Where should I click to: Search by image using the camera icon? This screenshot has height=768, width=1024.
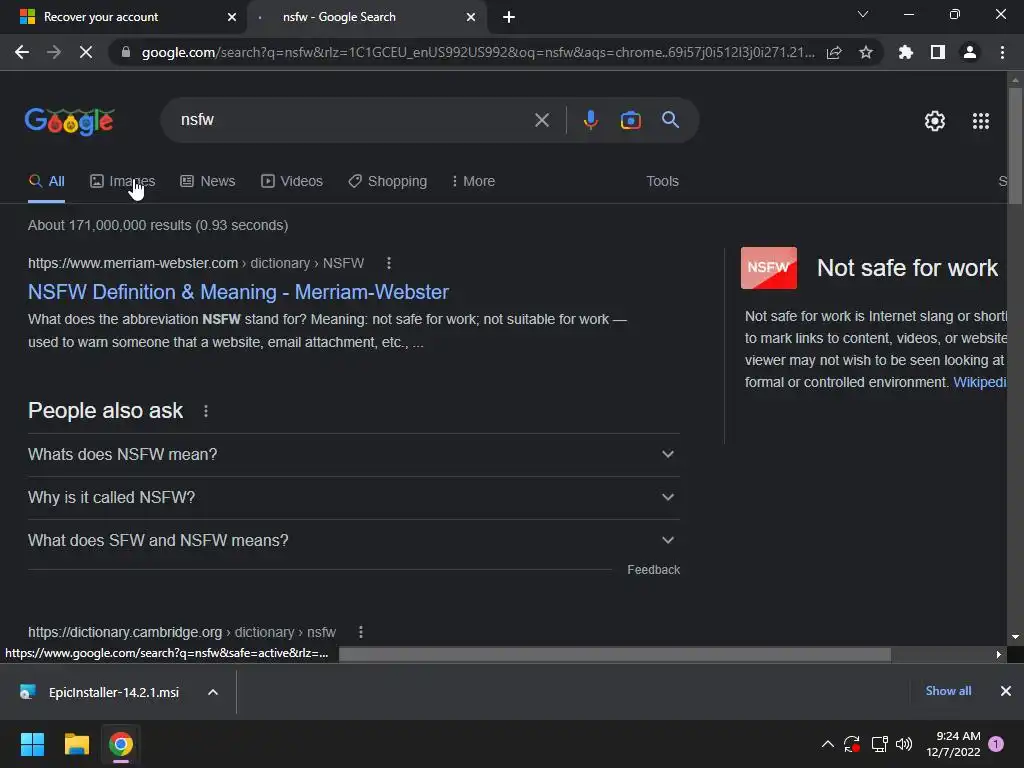(x=630, y=120)
